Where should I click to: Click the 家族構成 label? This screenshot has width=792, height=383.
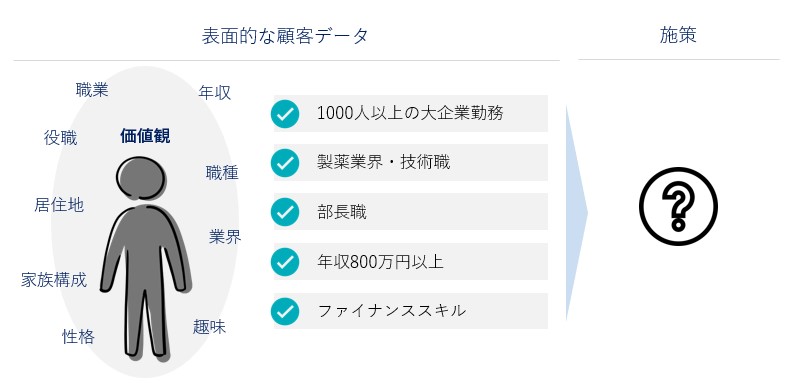click(x=54, y=279)
